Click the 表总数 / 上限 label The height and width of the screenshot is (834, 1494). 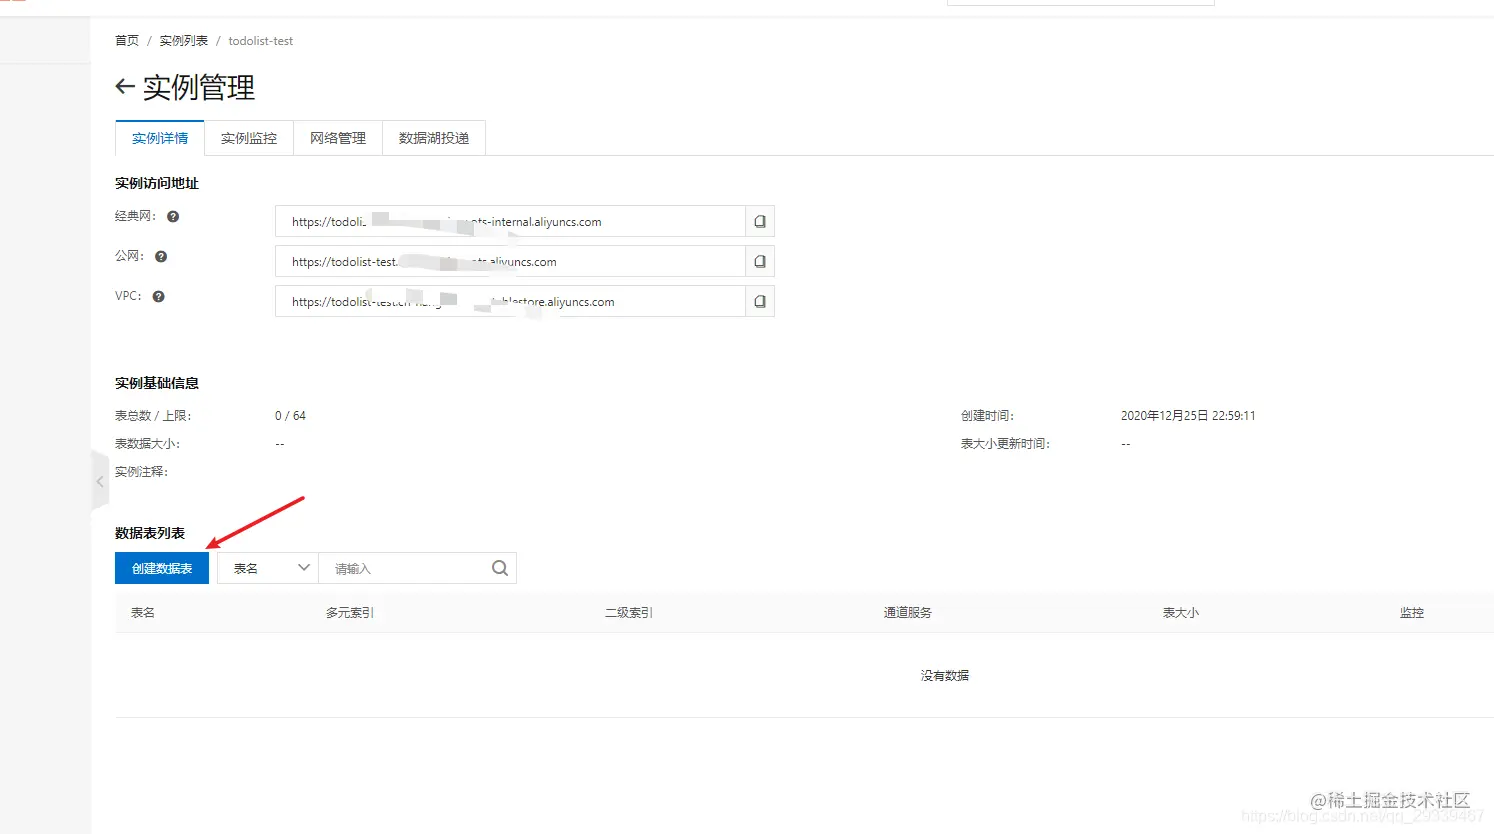[153, 415]
